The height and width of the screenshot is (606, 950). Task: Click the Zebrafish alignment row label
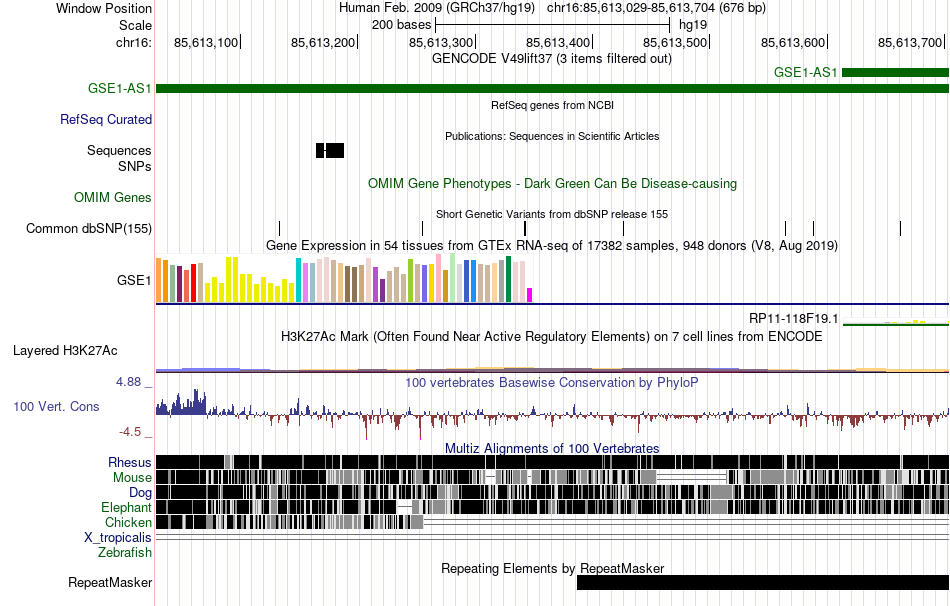125,553
